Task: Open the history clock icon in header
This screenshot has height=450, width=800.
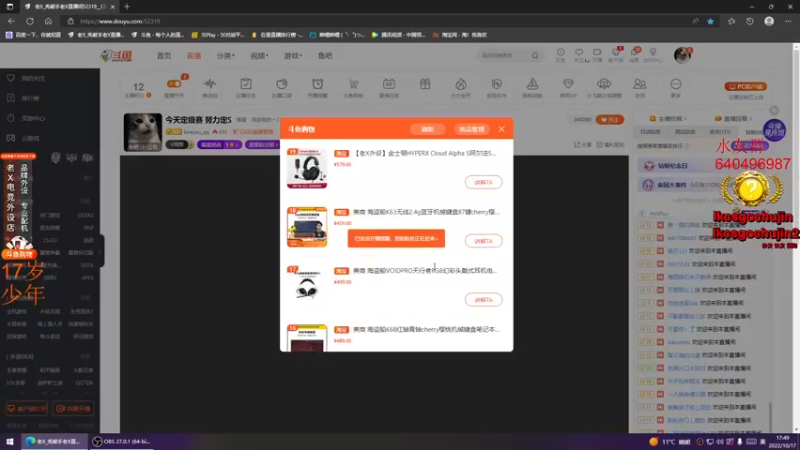Action: pos(560,53)
